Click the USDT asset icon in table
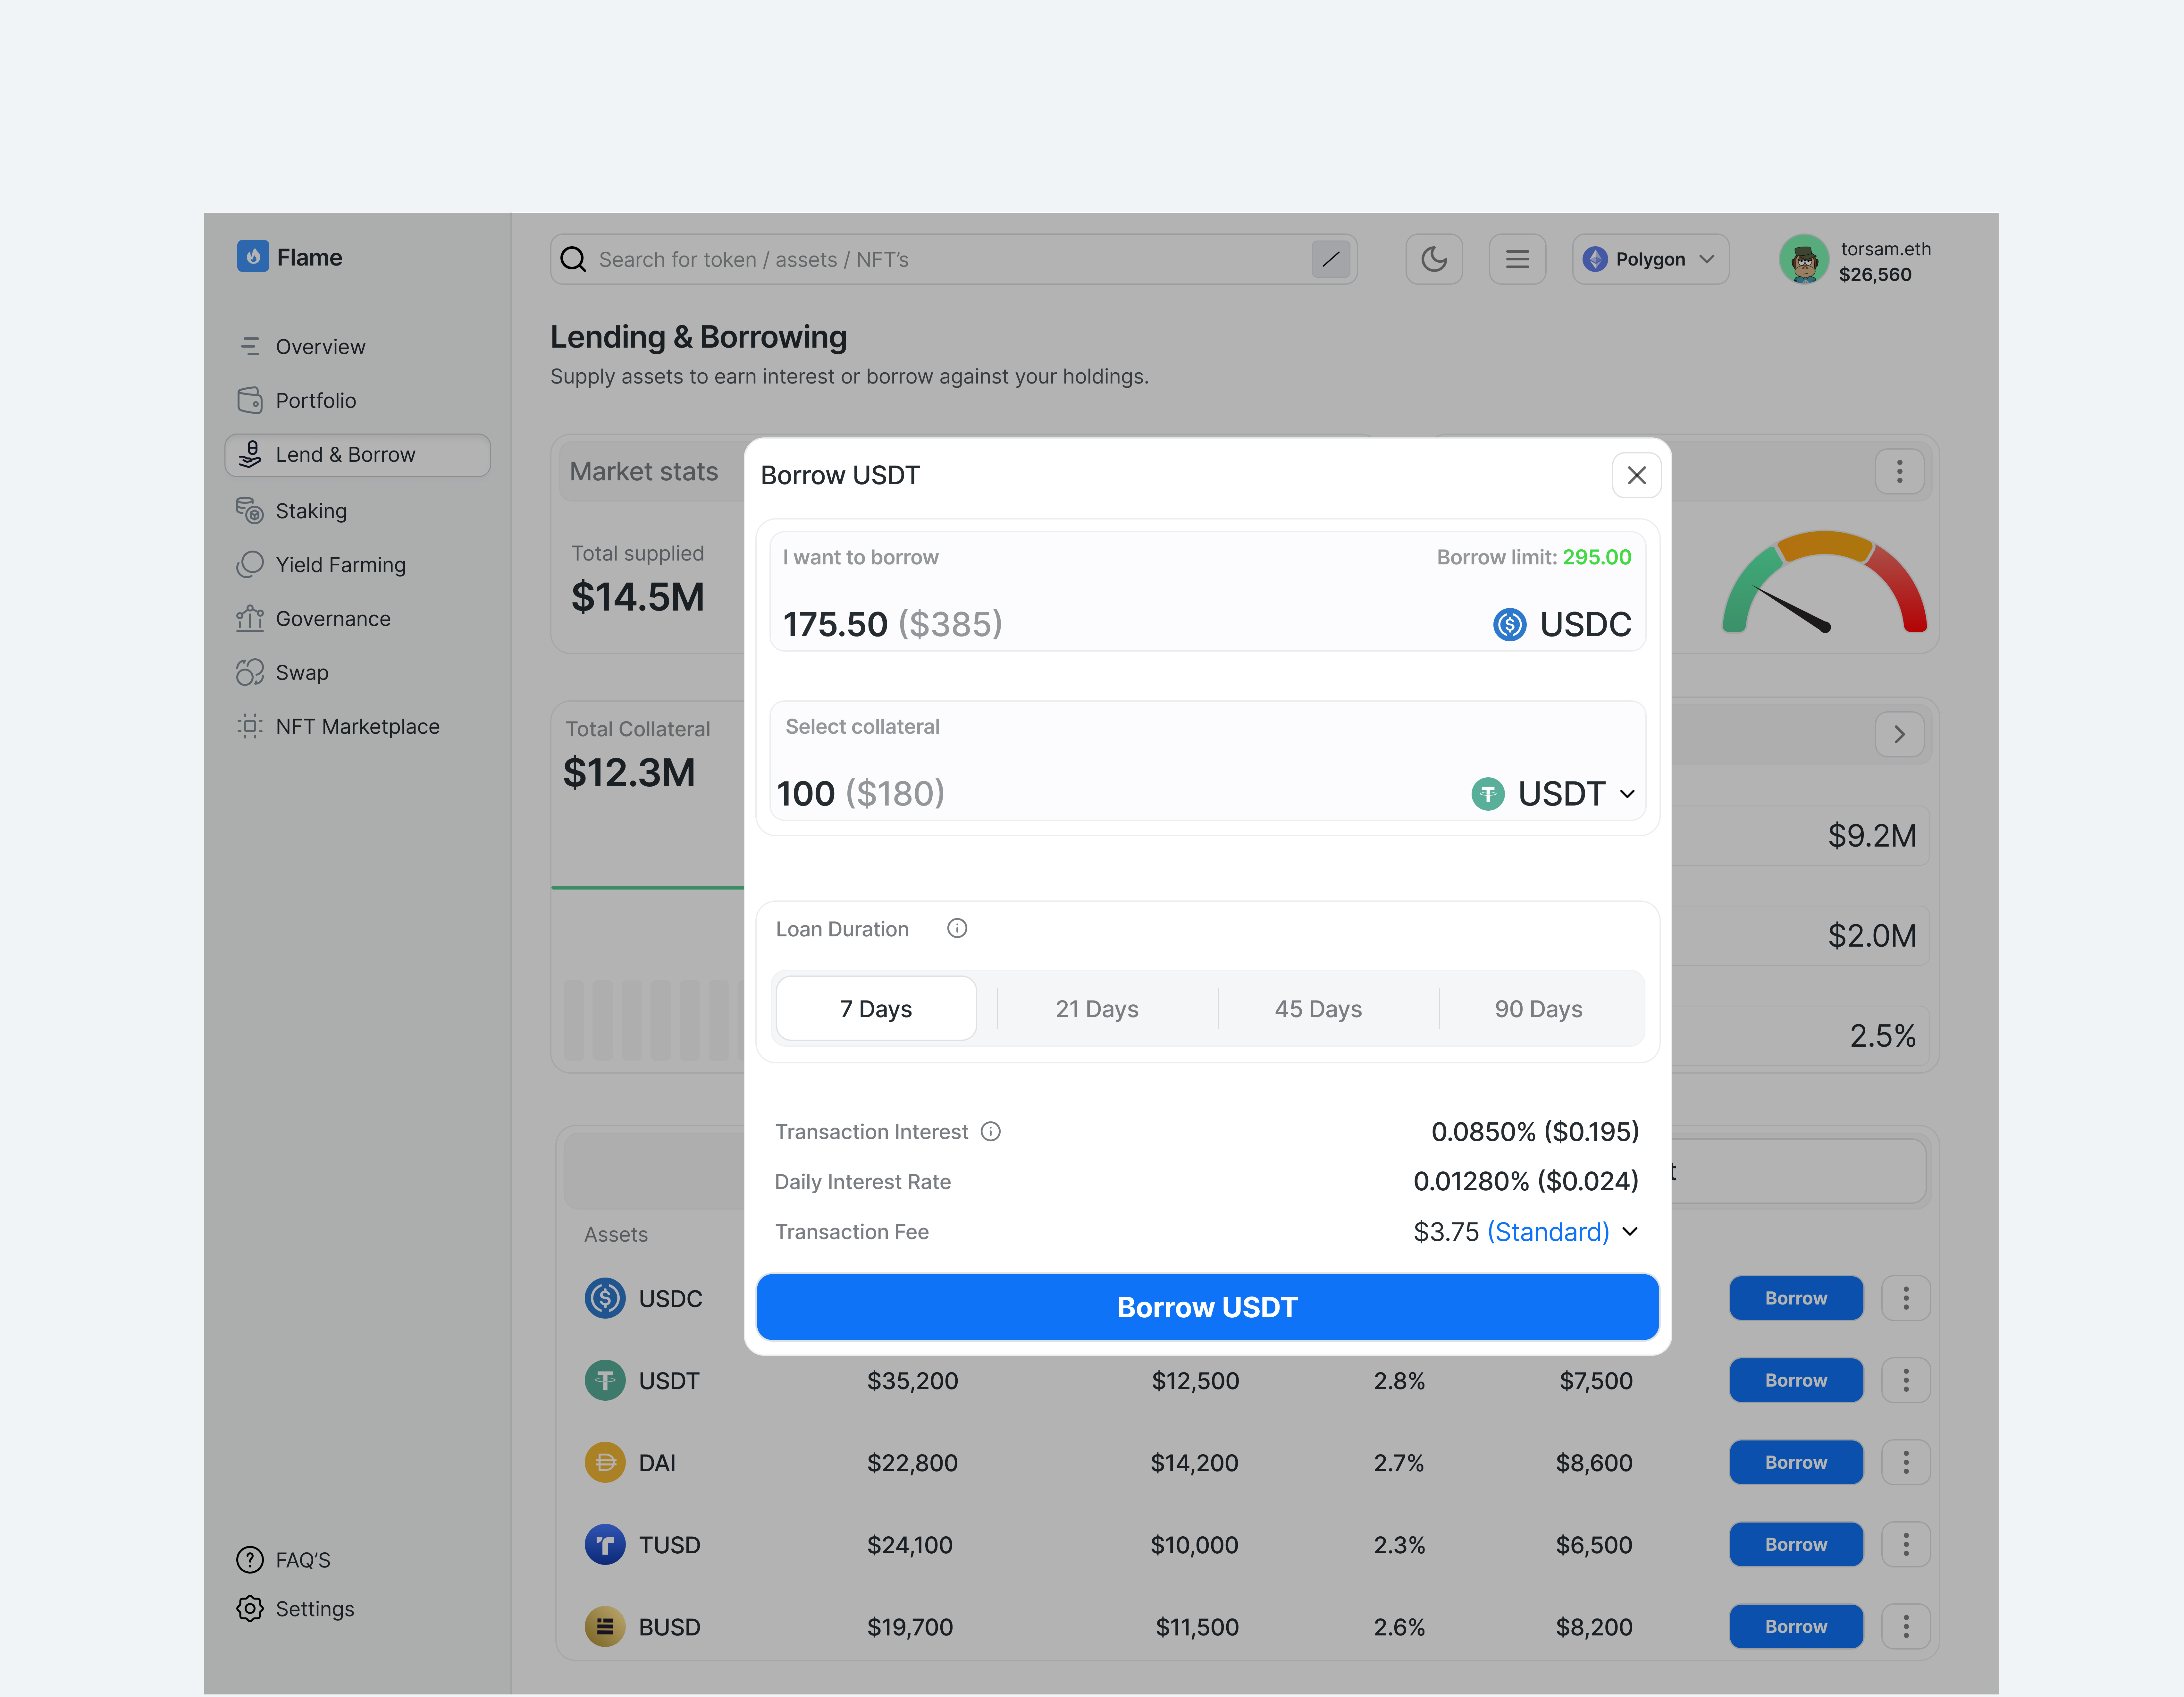 (x=605, y=1380)
